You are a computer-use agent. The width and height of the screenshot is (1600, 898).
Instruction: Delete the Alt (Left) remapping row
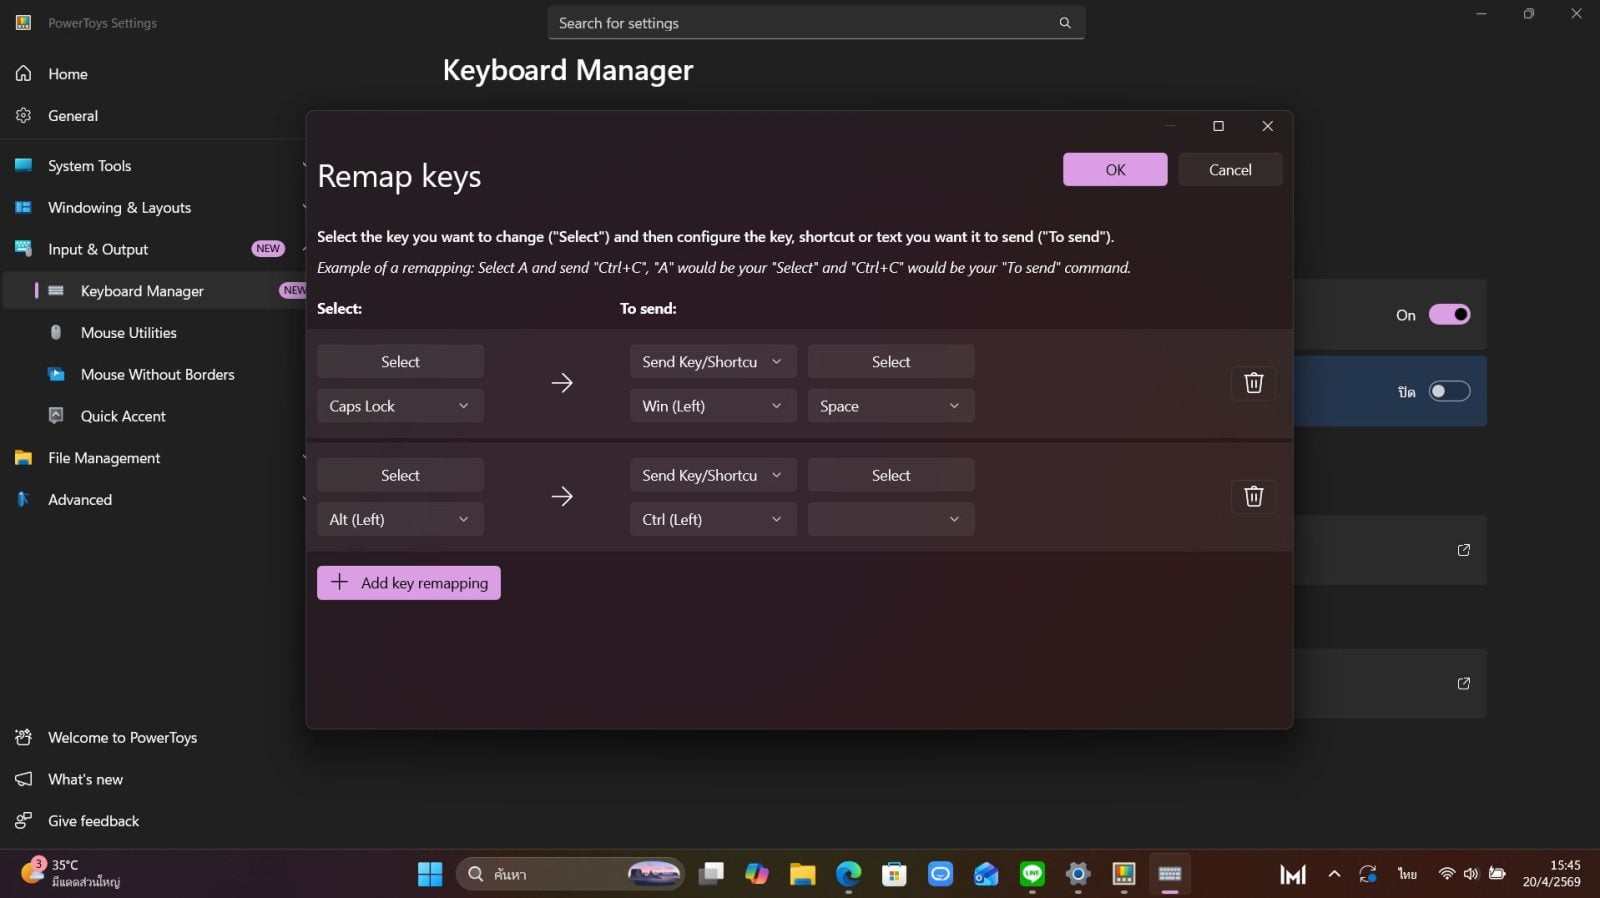(1253, 497)
